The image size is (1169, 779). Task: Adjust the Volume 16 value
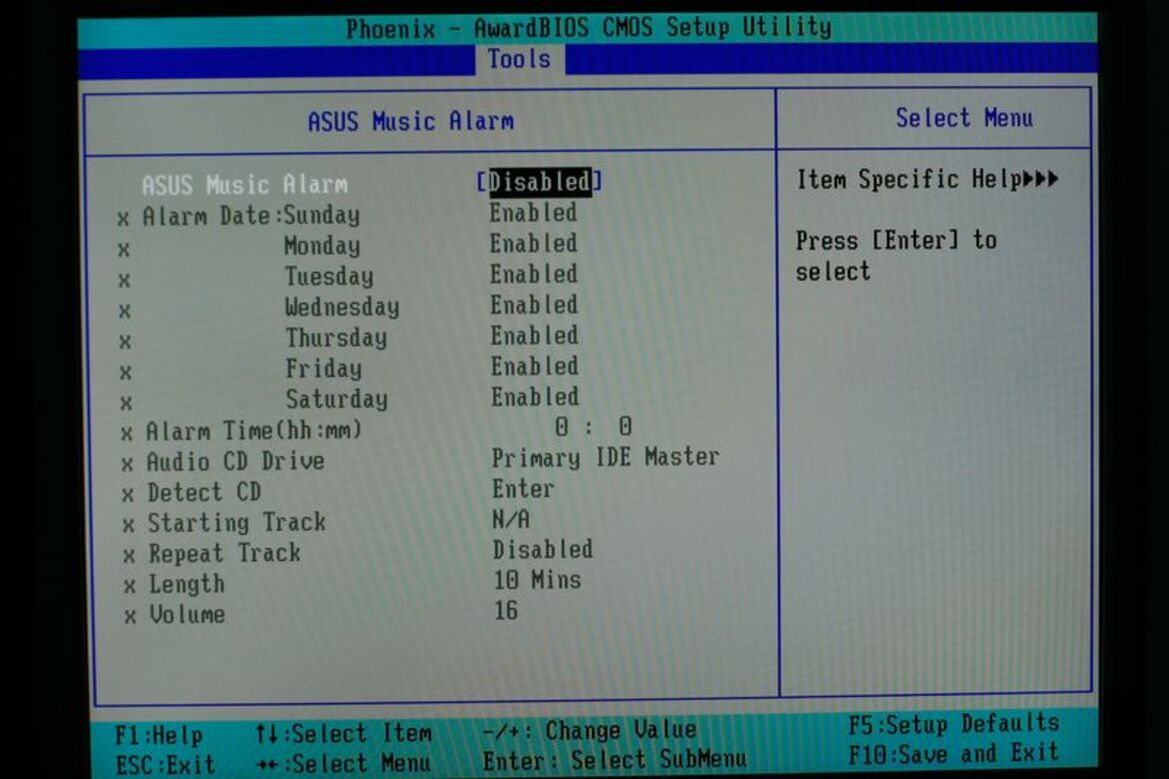tap(505, 611)
